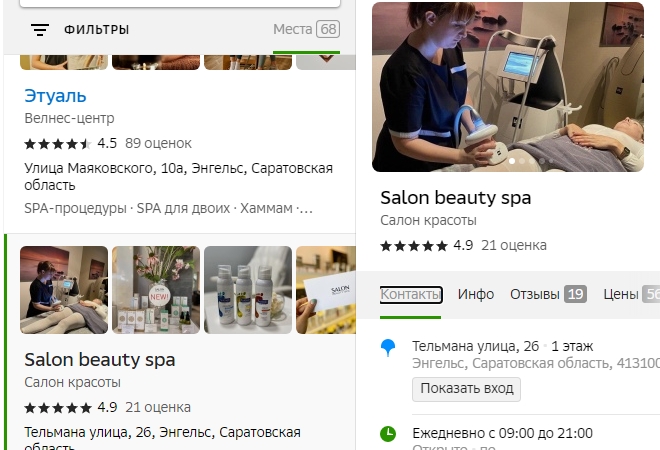The height and width of the screenshot is (450, 660).
Task: Open the Этуаль wellness center link
Action: 55,96
